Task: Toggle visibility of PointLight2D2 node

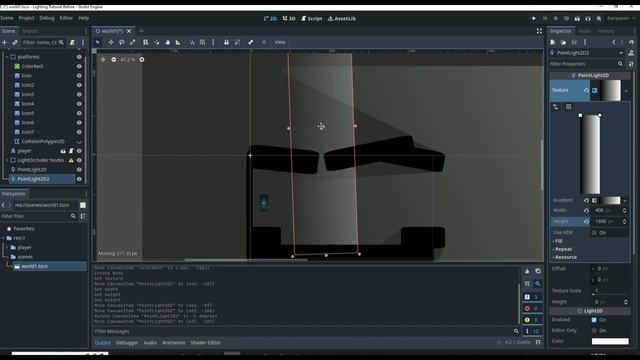Action: [79, 179]
